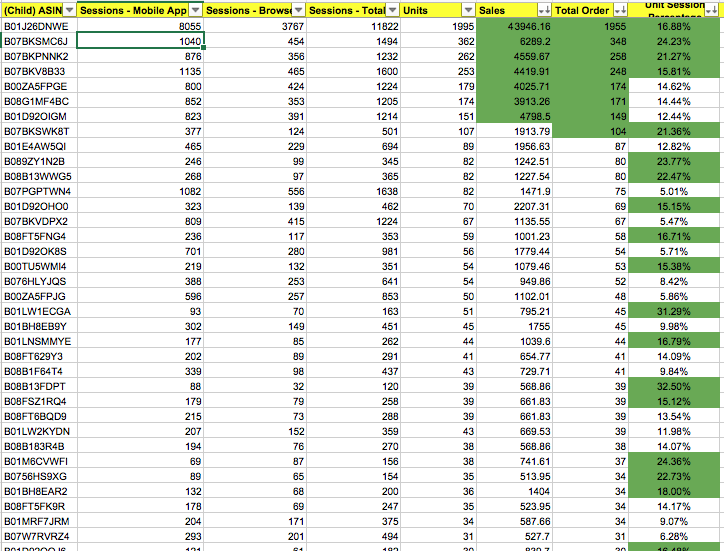This screenshot has width=724, height=551.
Task: Select ASIN cell B07BKVDPX2
Action: 39,222
